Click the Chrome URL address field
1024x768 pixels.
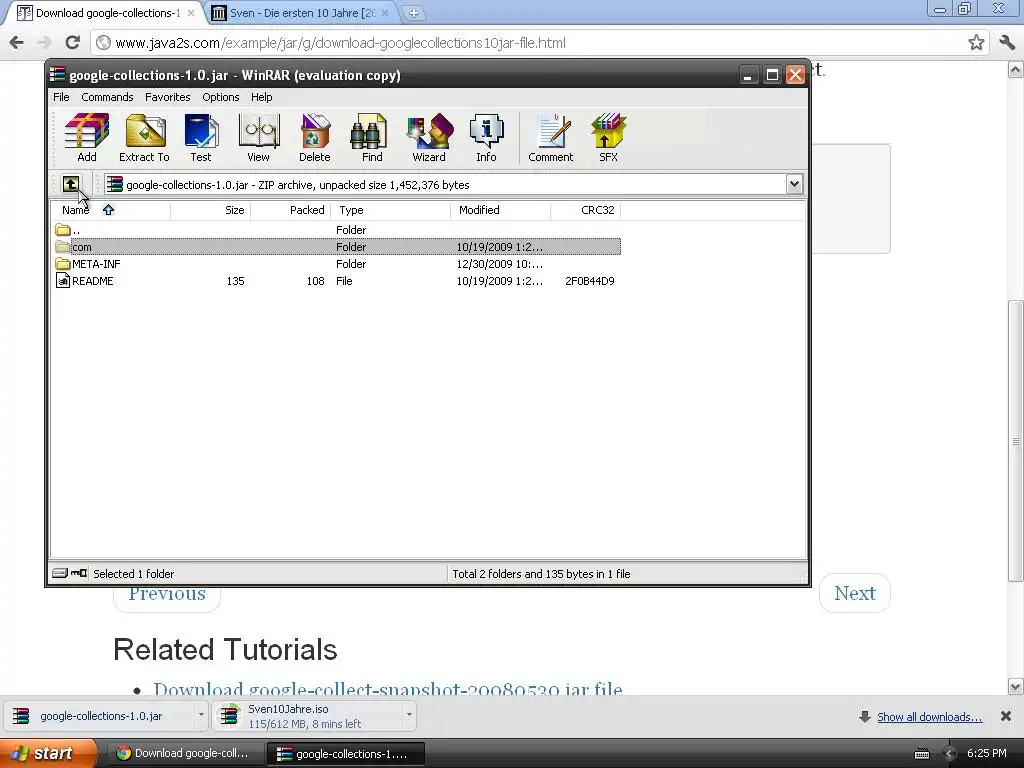[x=536, y=43]
